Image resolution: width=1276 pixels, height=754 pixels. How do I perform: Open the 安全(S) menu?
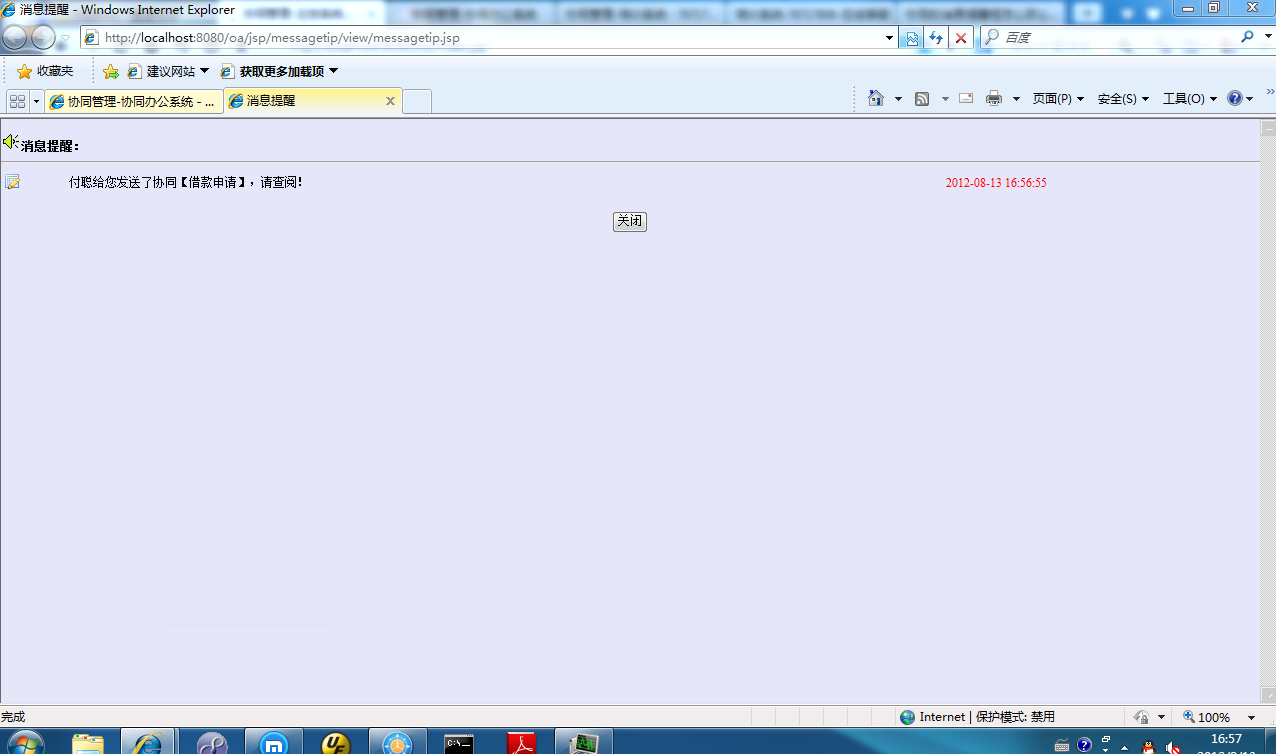click(1123, 98)
